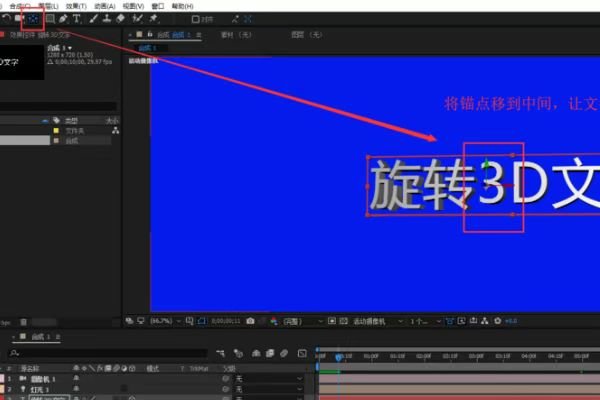The height and width of the screenshot is (400, 600).
Task: Click the project flowchart icon
Action: point(115,131)
